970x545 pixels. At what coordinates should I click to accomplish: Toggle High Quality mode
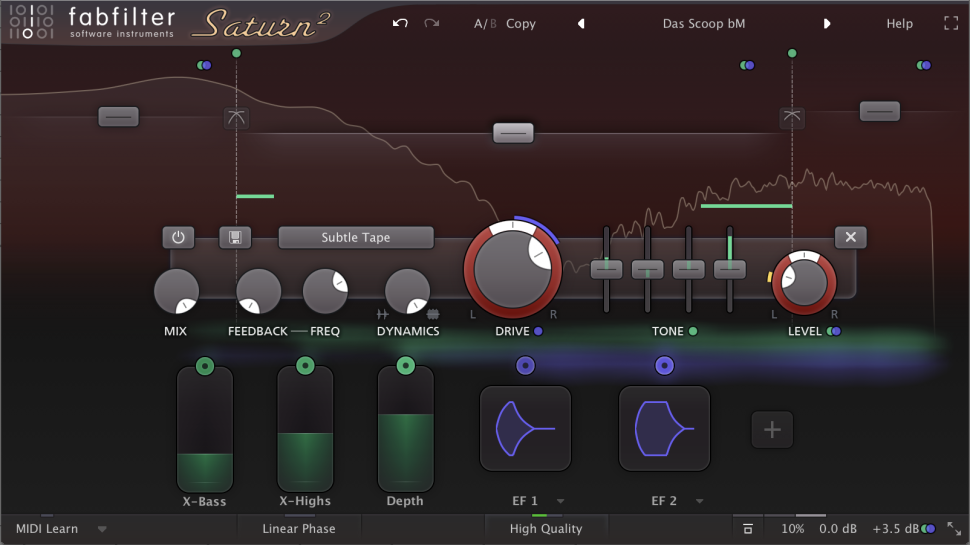pyautogui.click(x=545, y=528)
